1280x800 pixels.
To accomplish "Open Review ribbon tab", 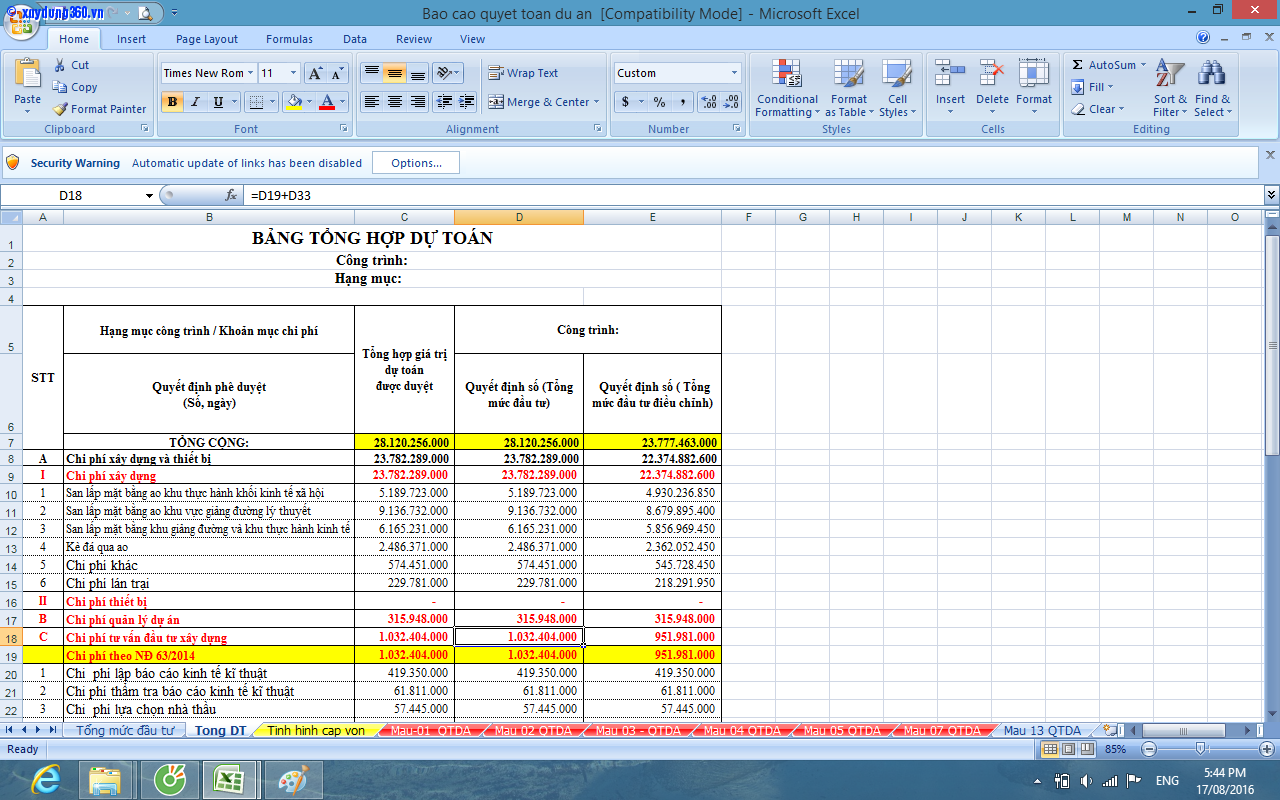I will (414, 39).
